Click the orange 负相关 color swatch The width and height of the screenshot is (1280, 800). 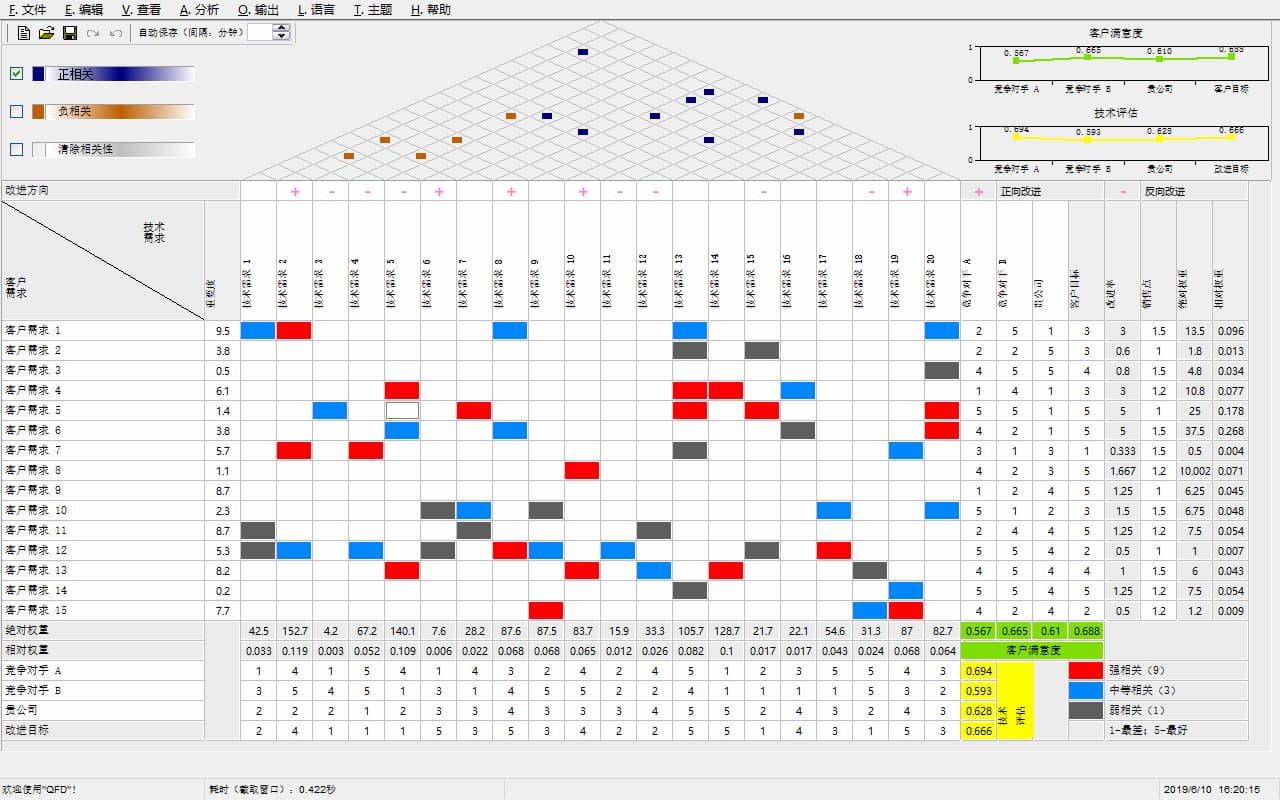39,112
